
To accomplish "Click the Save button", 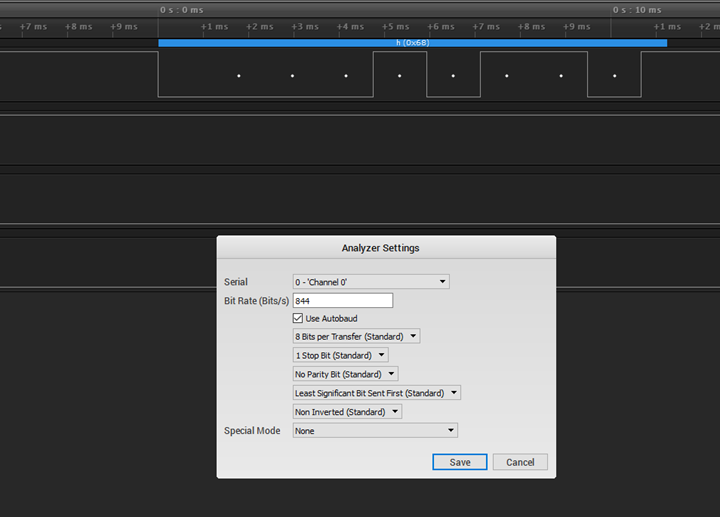I will (459, 462).
